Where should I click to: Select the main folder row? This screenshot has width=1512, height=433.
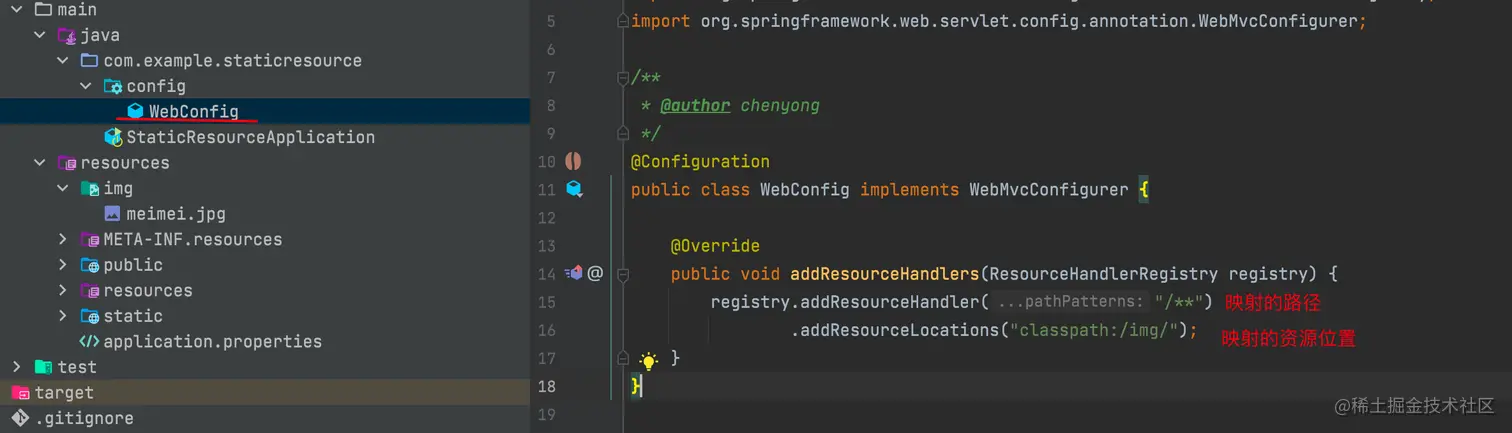265,9
